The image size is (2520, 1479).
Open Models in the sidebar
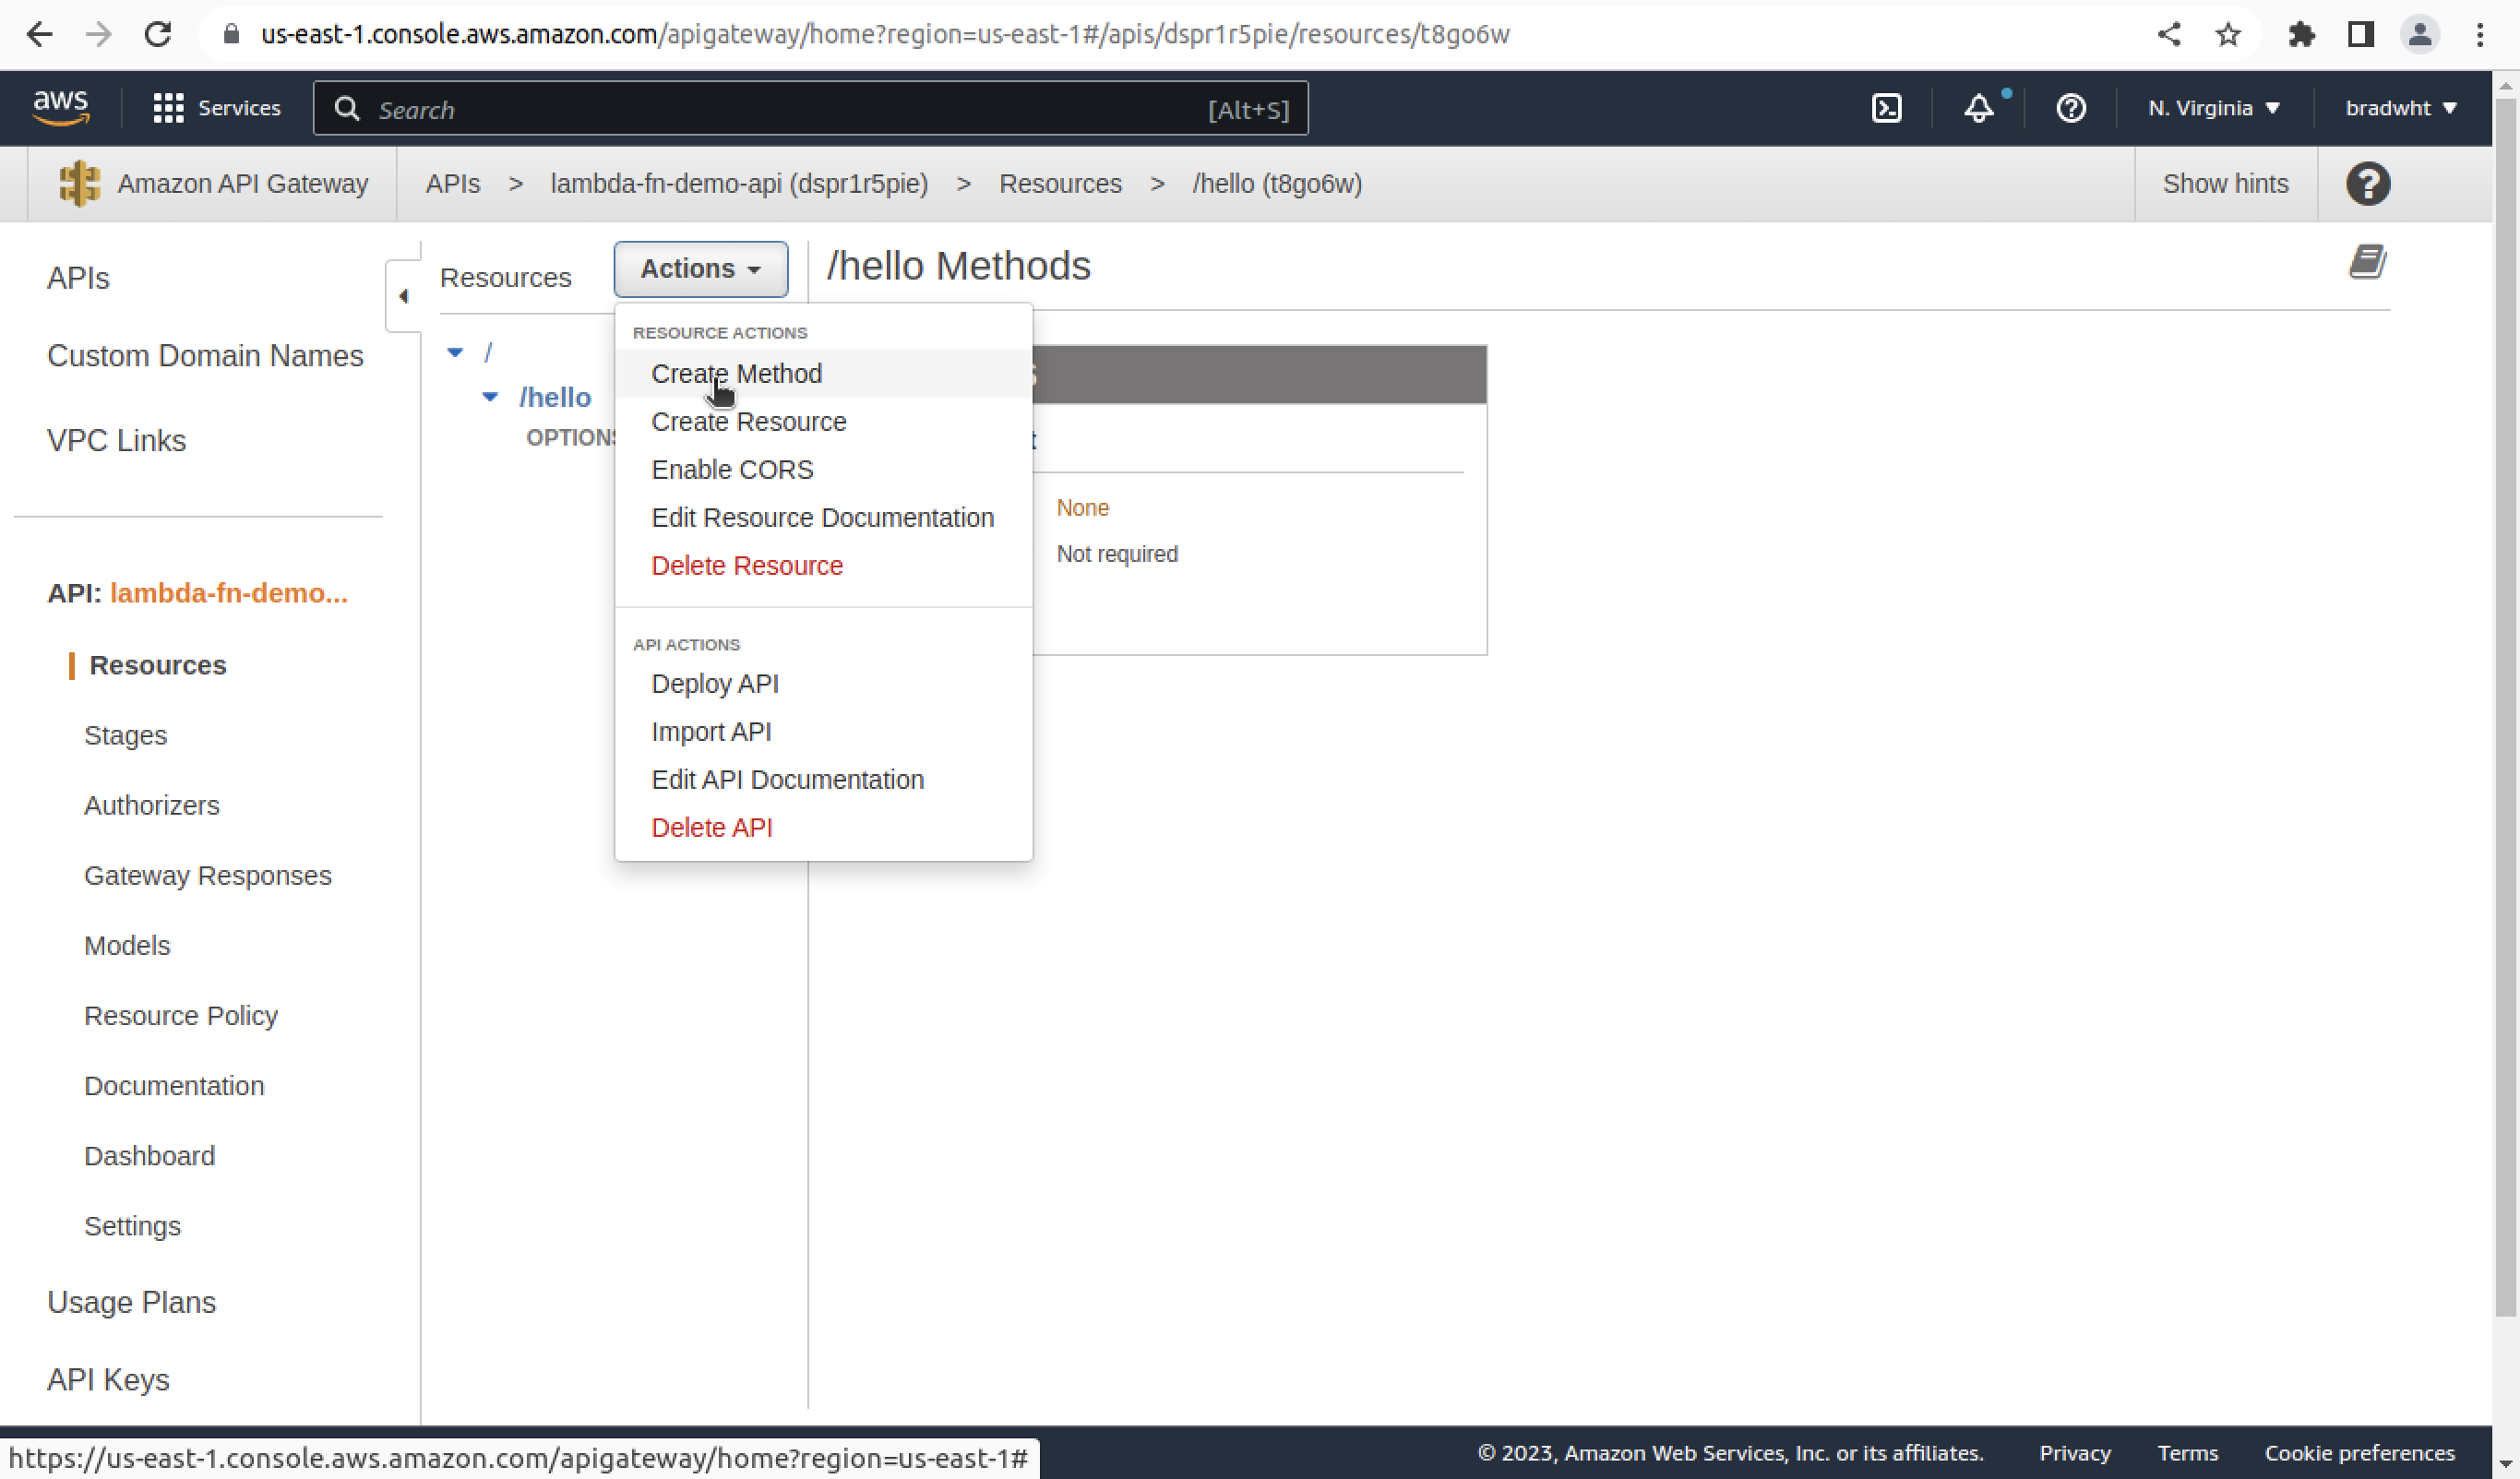click(127, 945)
